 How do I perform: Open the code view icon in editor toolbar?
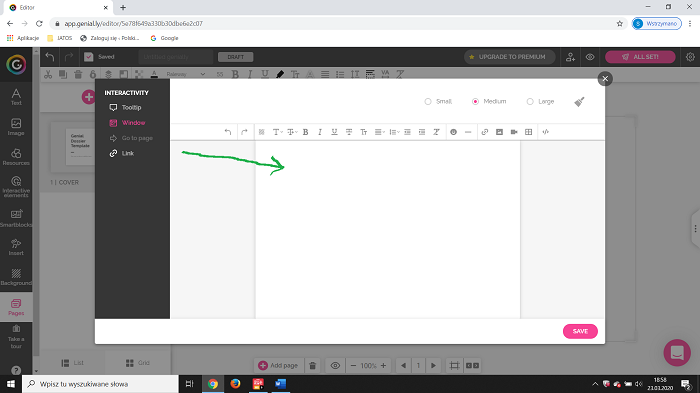point(546,132)
